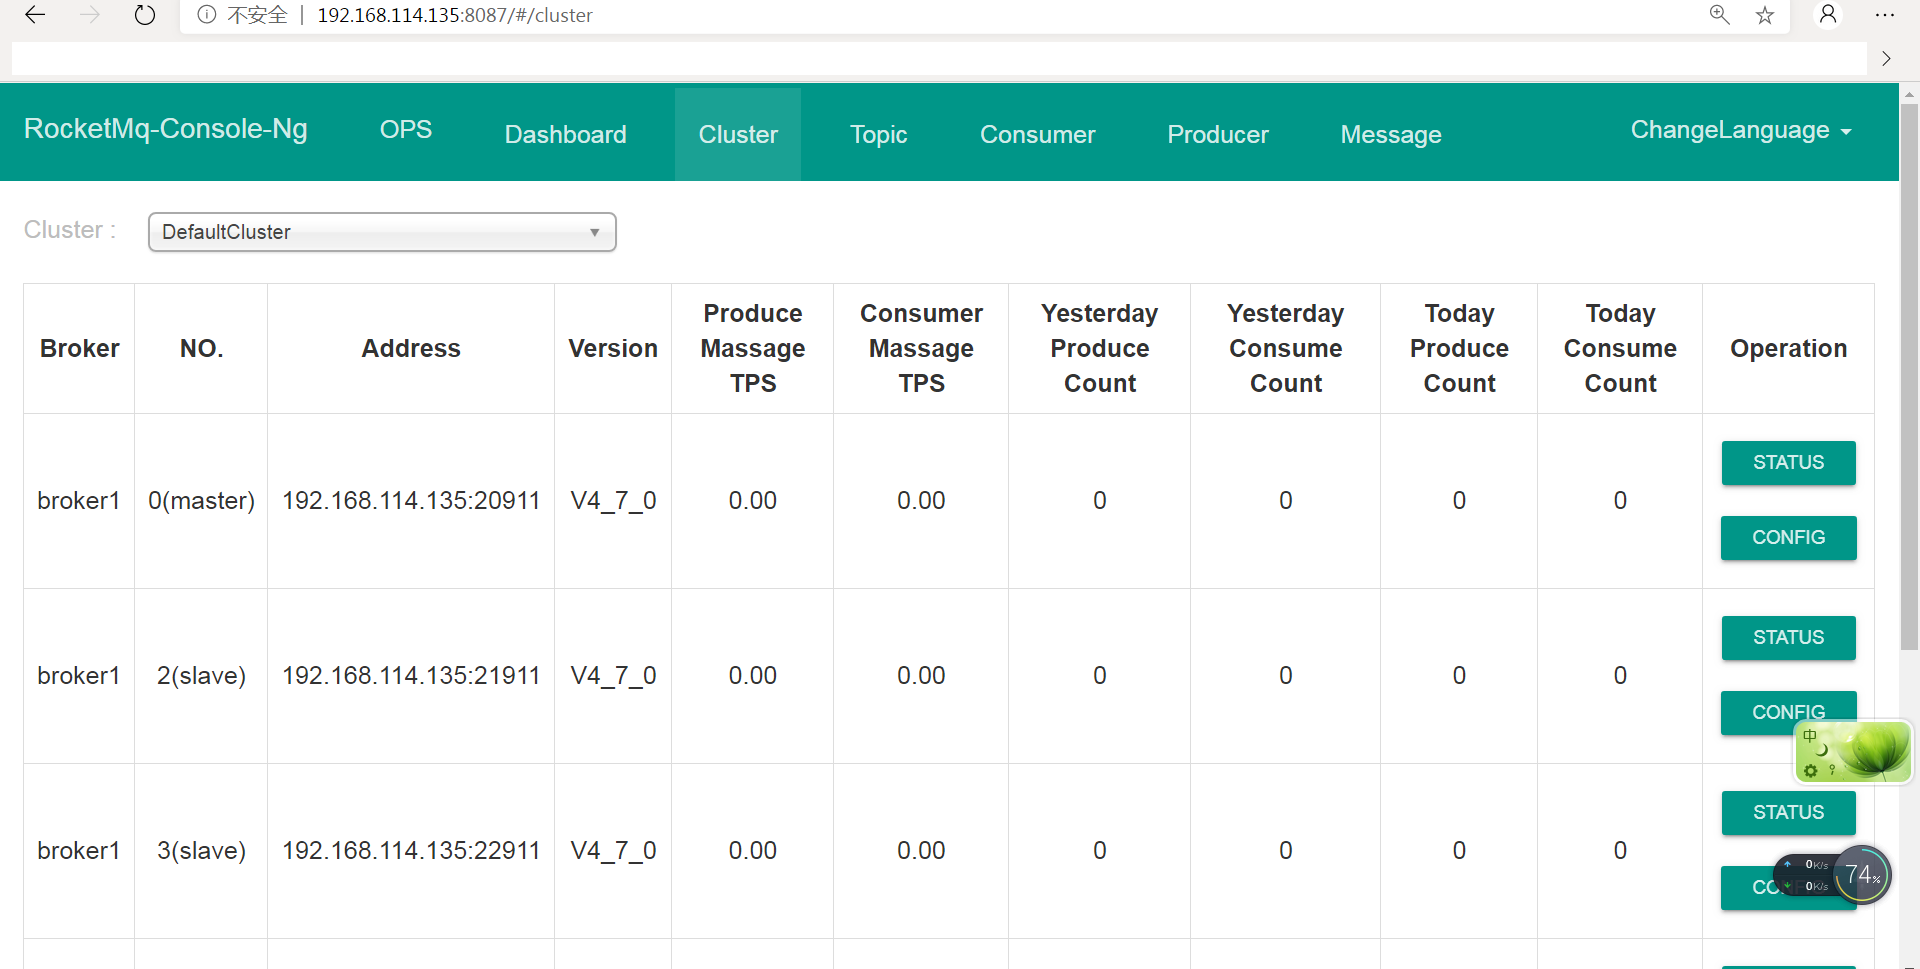The width and height of the screenshot is (1920, 969).
Task: Select address 192.168.114.135:22911
Action: 411,850
